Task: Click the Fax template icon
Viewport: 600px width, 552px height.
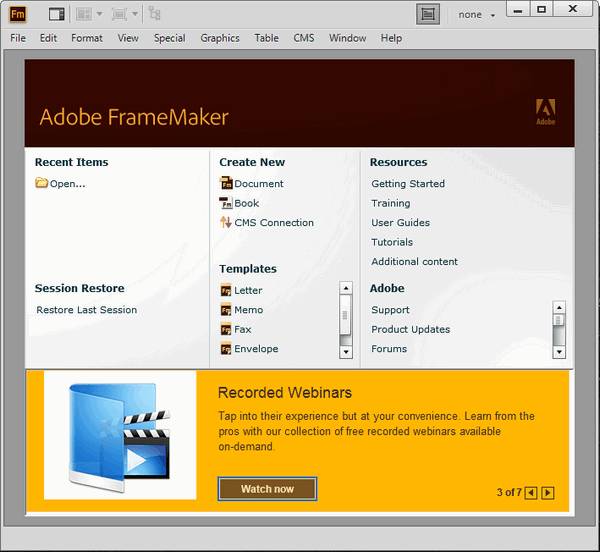Action: [226, 329]
